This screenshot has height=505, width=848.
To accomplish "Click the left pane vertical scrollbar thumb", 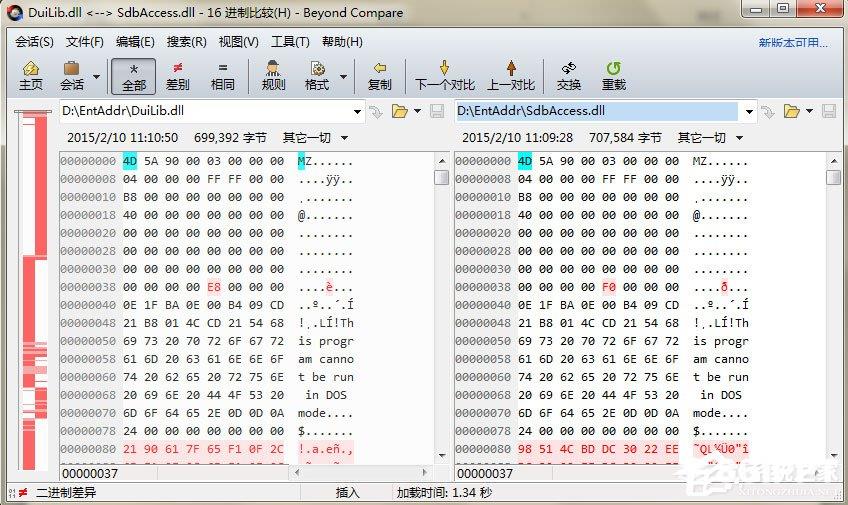I will [x=441, y=177].
